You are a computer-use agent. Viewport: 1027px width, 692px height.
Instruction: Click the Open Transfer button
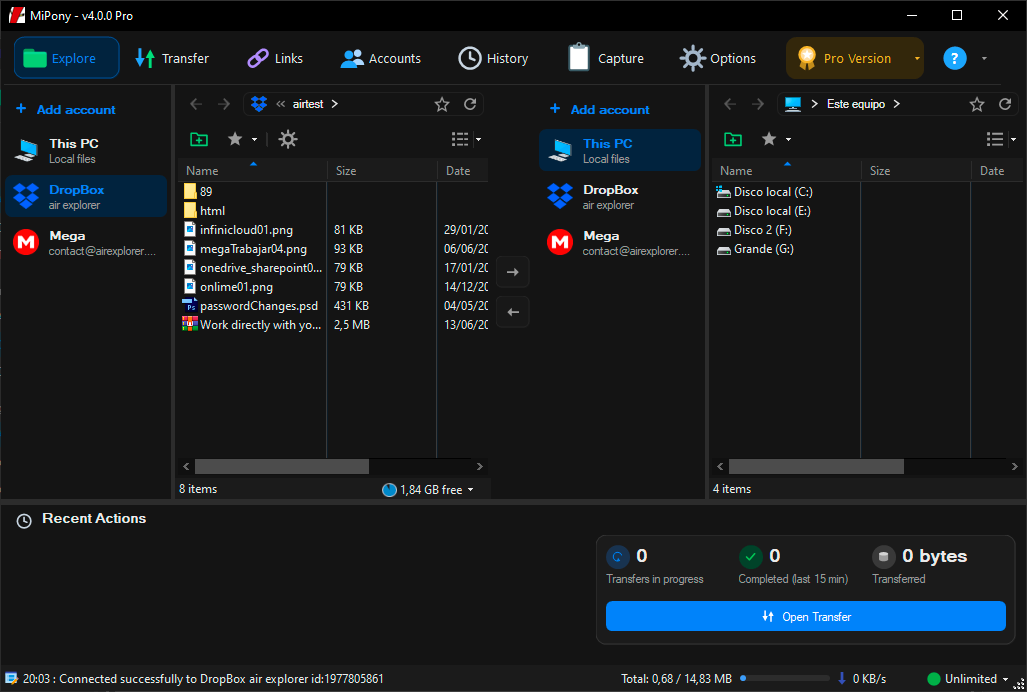point(806,616)
